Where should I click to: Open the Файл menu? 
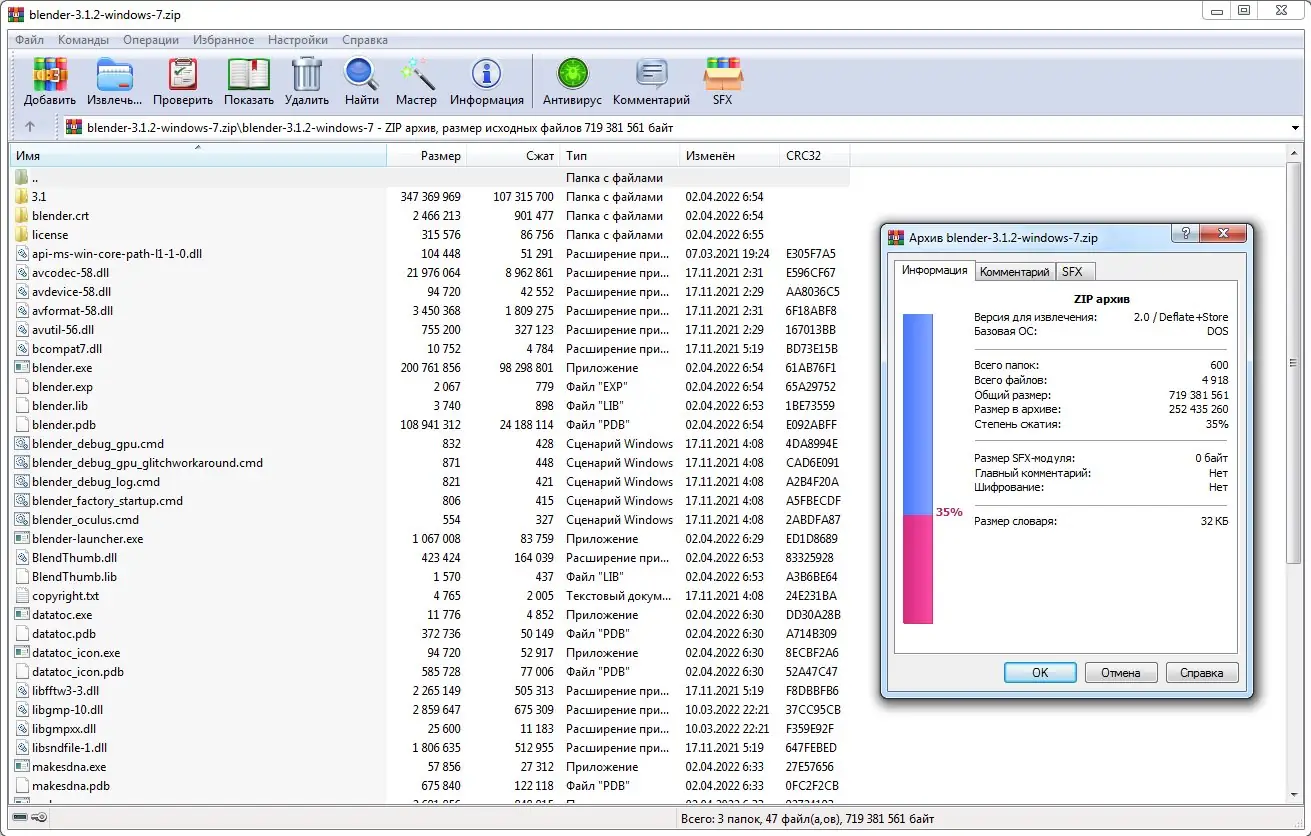pyautogui.click(x=29, y=40)
